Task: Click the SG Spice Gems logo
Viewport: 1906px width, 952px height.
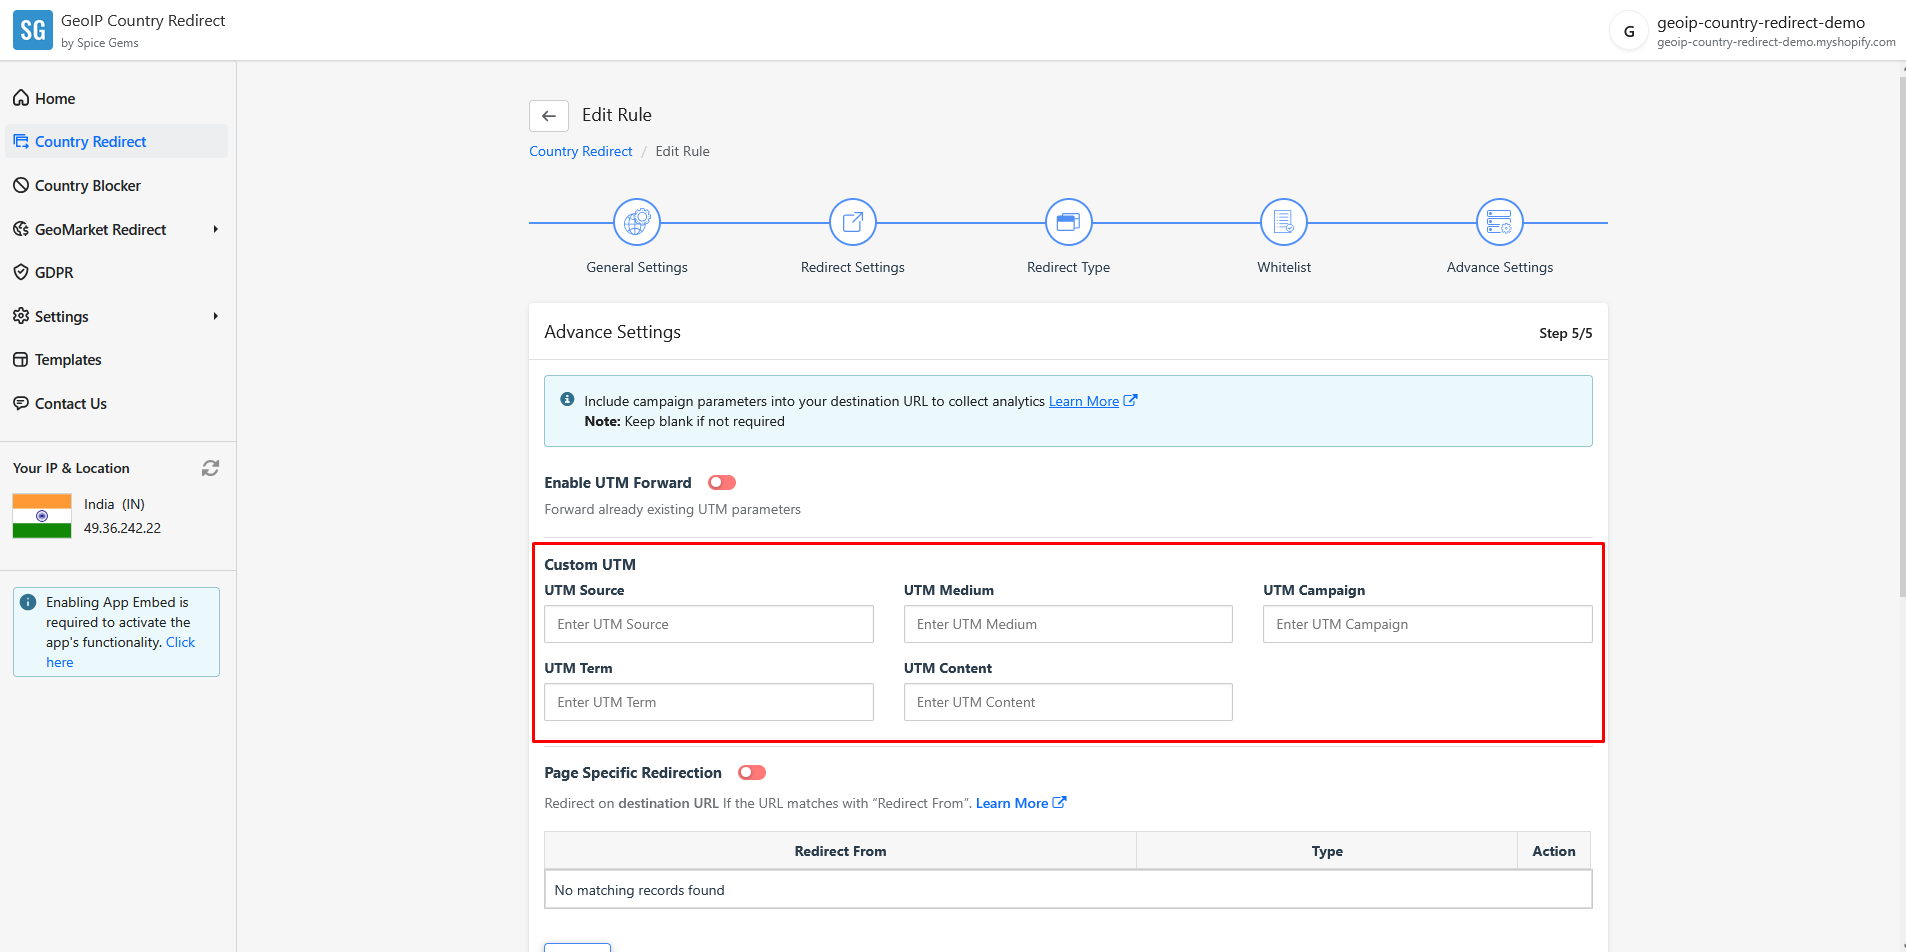Action: pos(33,30)
